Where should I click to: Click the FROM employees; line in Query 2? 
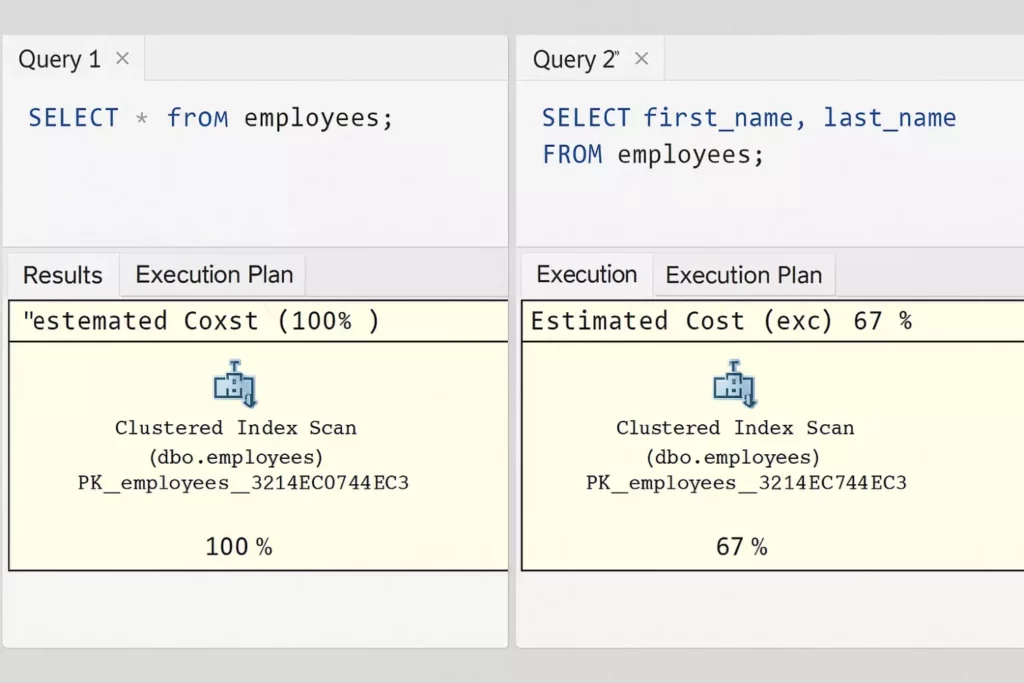click(653, 155)
